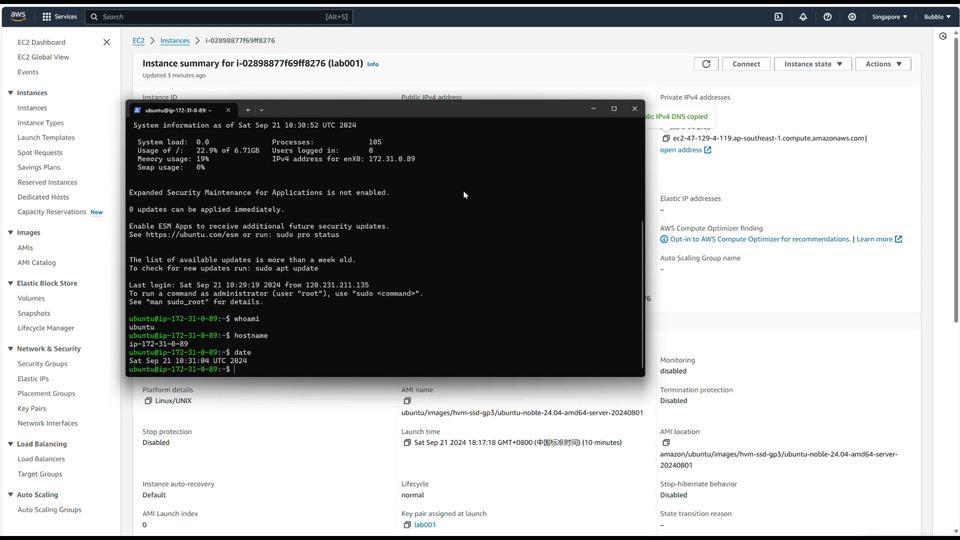Click the Learn more link
The image size is (960, 540).
(874, 239)
